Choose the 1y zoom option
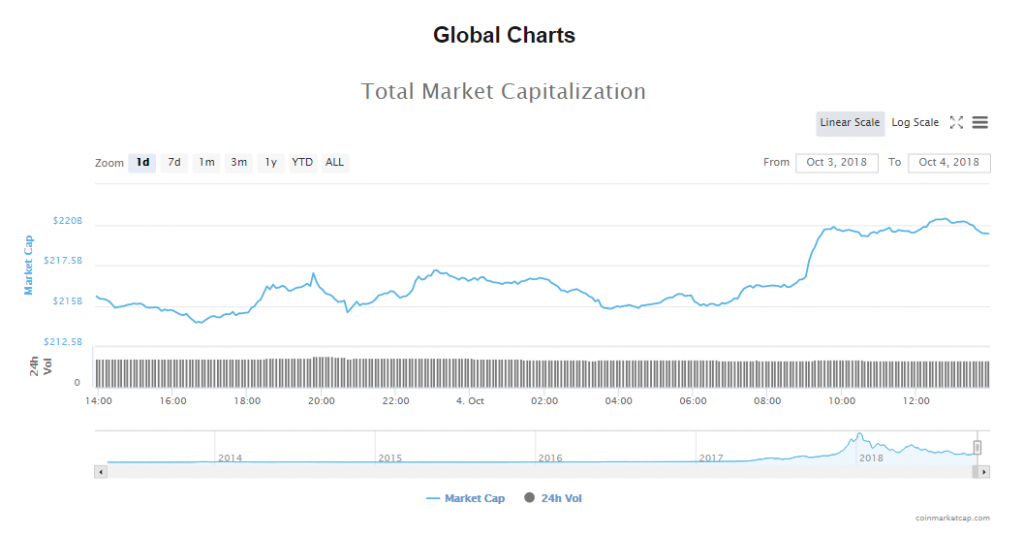 coord(270,162)
